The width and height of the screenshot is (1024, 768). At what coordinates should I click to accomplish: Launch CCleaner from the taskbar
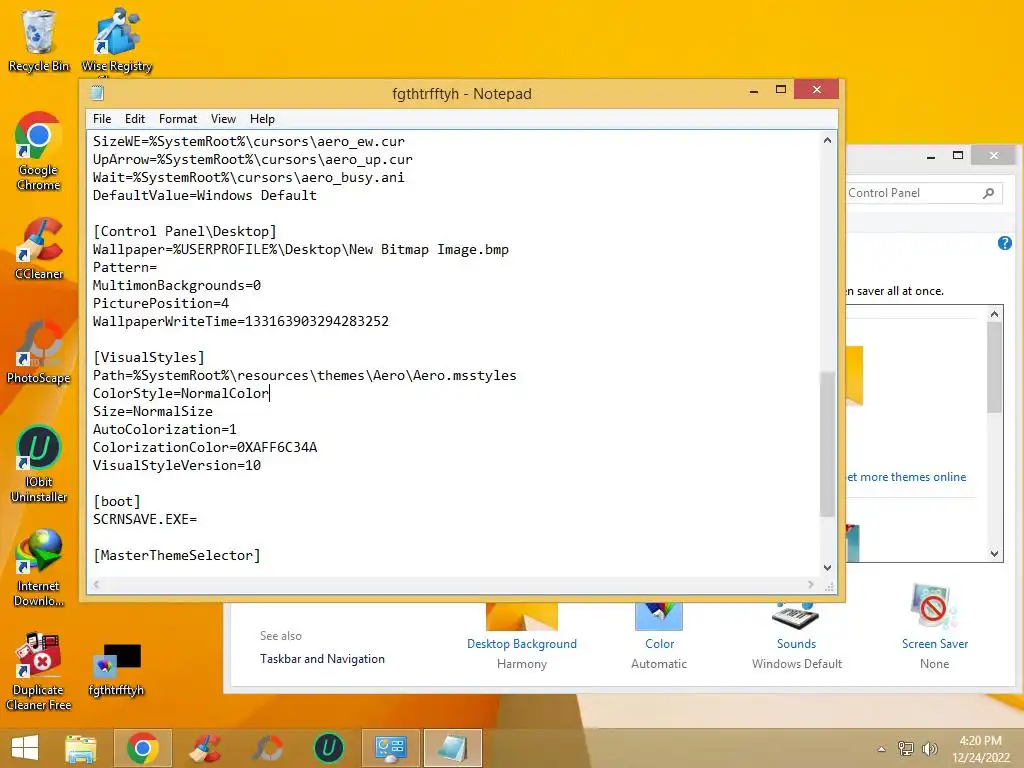[205, 748]
